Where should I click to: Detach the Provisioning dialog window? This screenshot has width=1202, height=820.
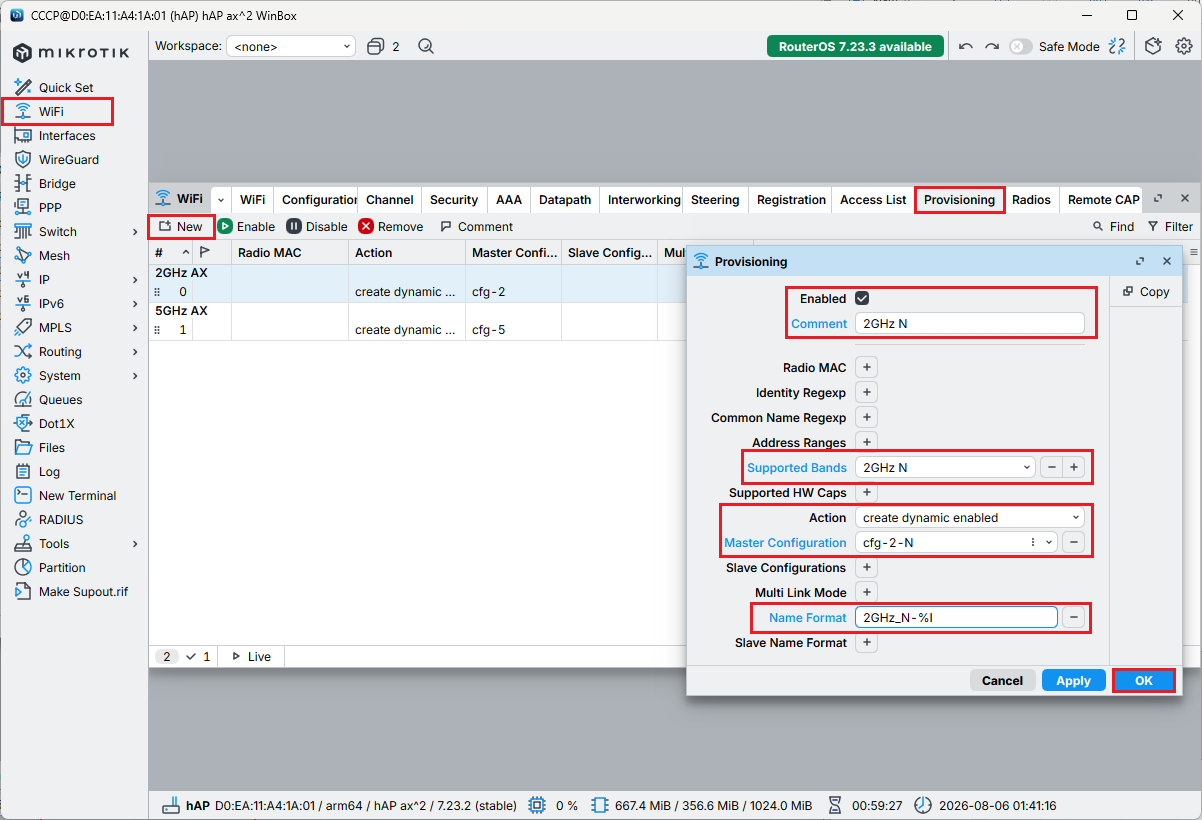coord(1140,261)
